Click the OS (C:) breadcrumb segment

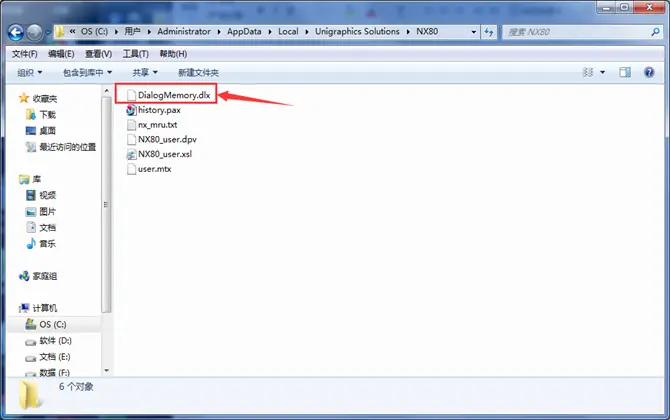tap(94, 32)
